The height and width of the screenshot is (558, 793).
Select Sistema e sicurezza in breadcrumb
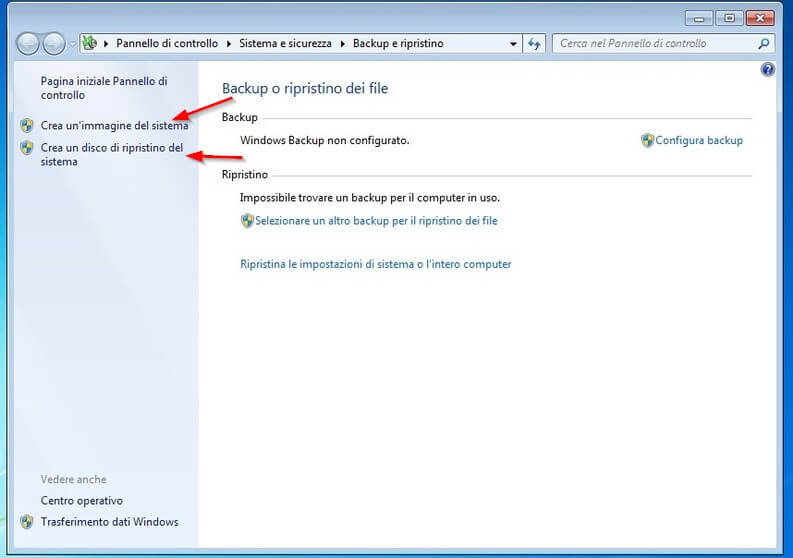coord(285,44)
